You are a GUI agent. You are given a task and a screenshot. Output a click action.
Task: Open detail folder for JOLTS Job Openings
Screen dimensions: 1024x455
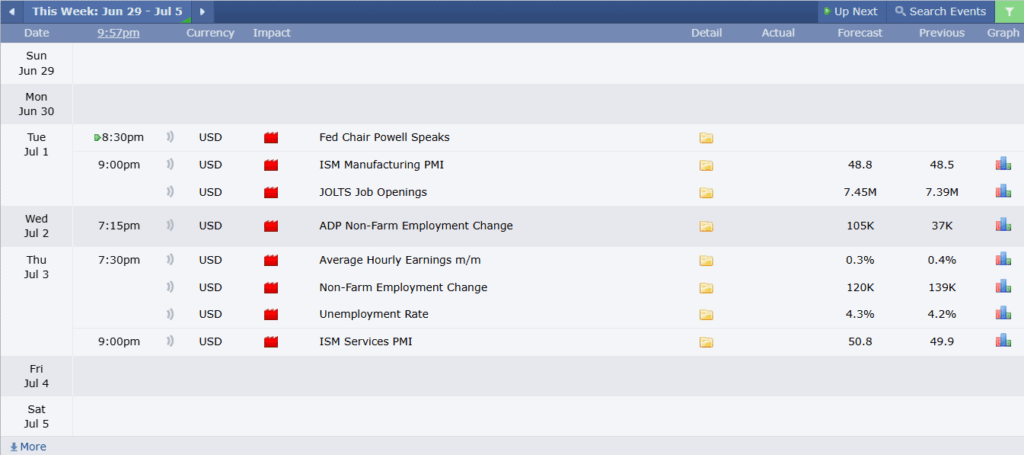click(x=706, y=193)
